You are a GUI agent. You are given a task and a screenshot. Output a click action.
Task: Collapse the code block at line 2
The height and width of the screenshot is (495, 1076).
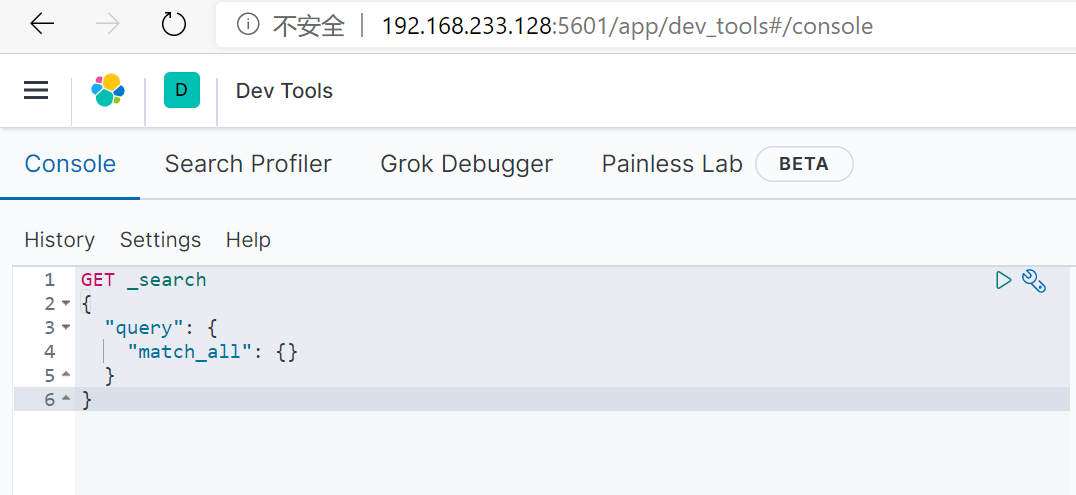click(x=66, y=303)
